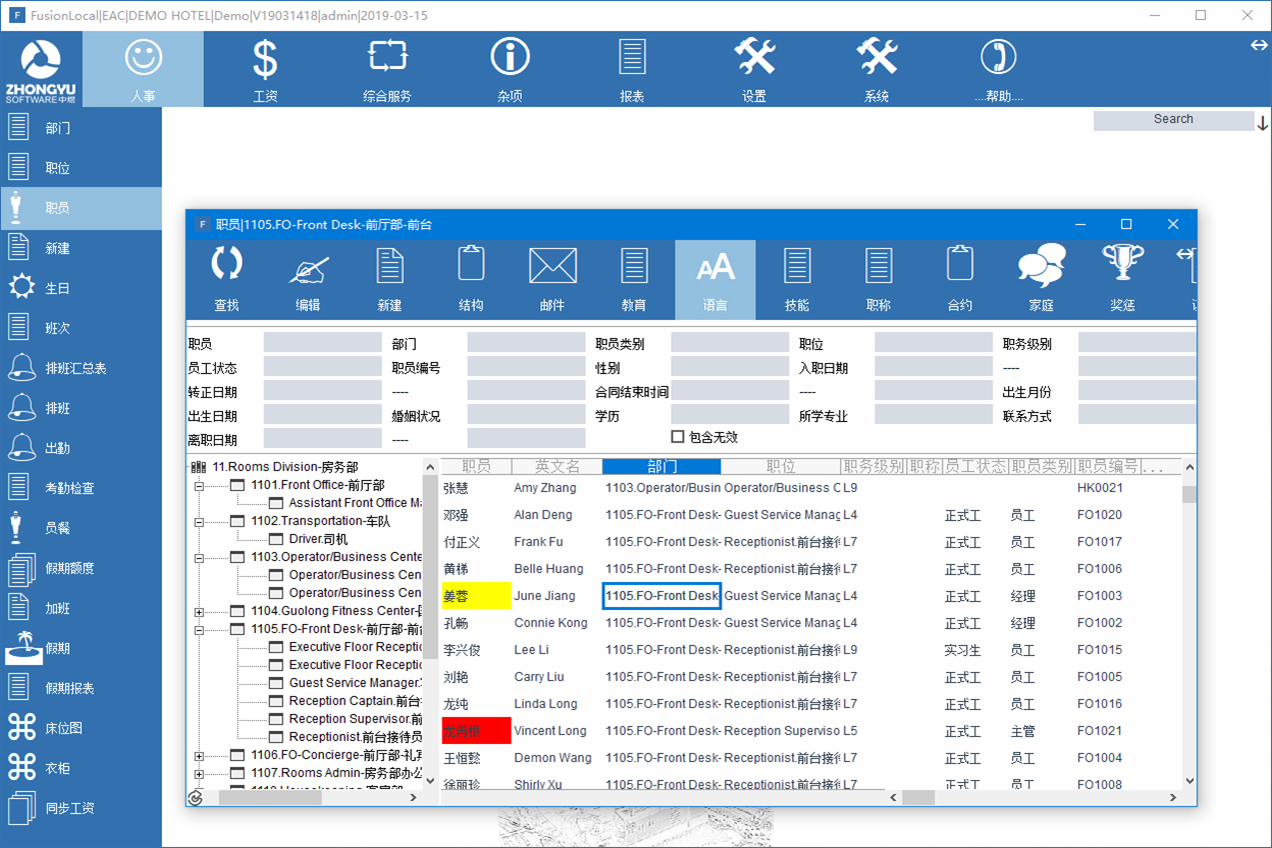Open the 编辑 edit tool
1272x848 pixels.
pos(308,278)
